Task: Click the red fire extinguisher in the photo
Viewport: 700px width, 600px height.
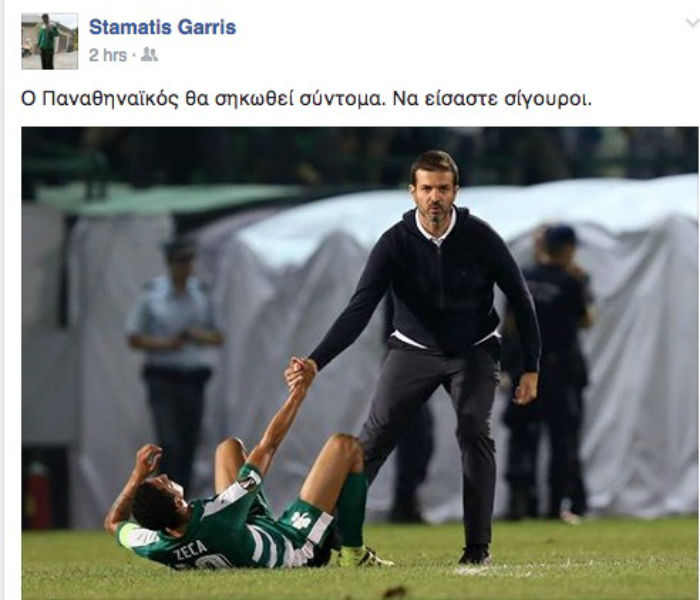Action: pyautogui.click(x=39, y=496)
